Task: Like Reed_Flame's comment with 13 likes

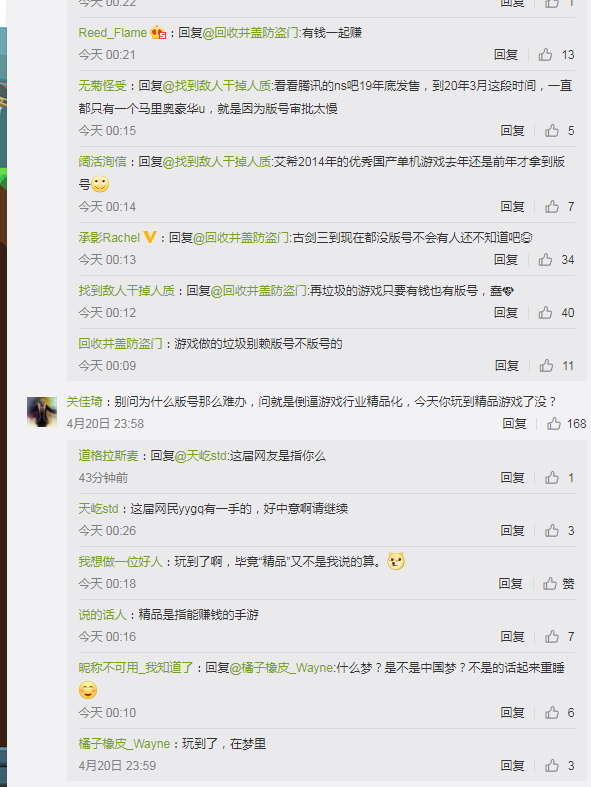Action: (545, 54)
